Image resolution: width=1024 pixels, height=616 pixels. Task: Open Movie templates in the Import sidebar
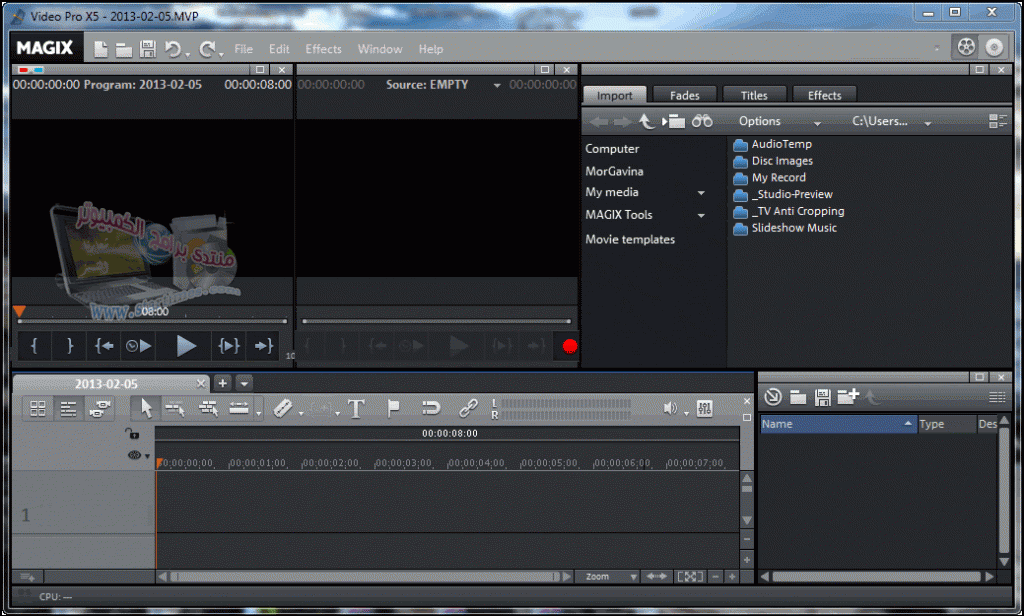(630, 239)
